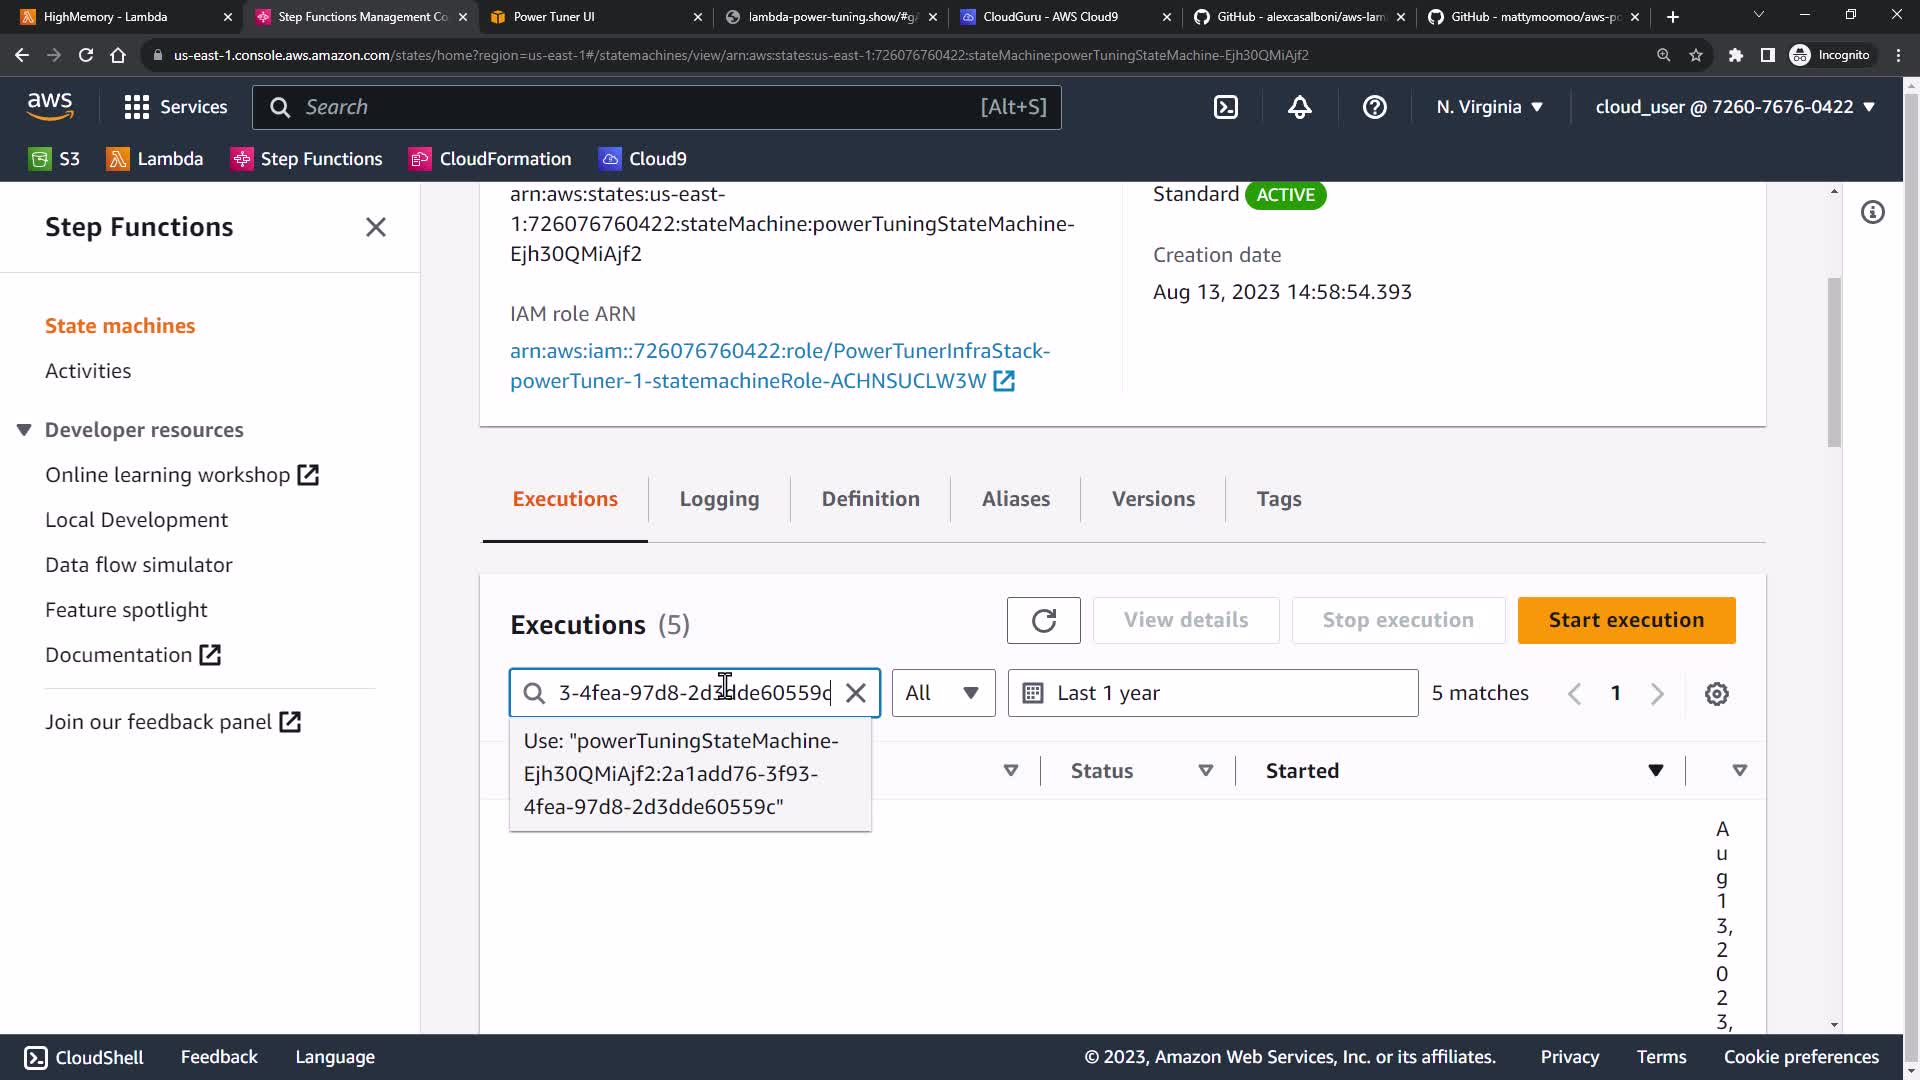Image resolution: width=1920 pixels, height=1080 pixels.
Task: Close the Step Functions side panel
Action: point(375,227)
